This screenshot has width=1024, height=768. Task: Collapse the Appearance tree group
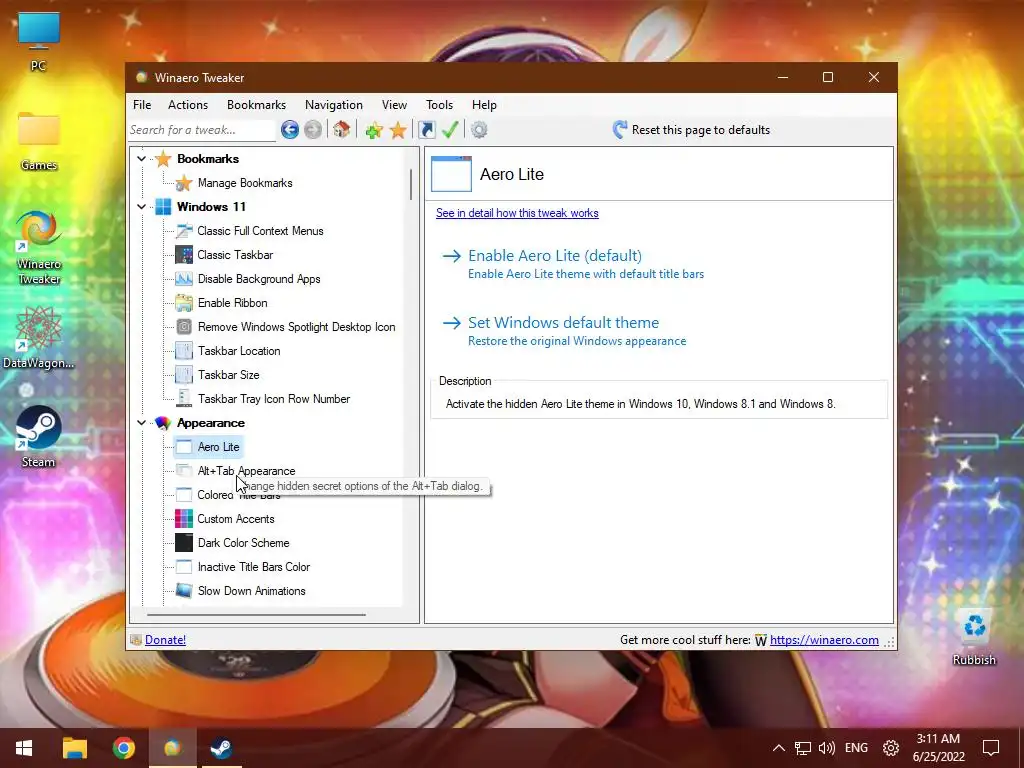tap(142, 423)
